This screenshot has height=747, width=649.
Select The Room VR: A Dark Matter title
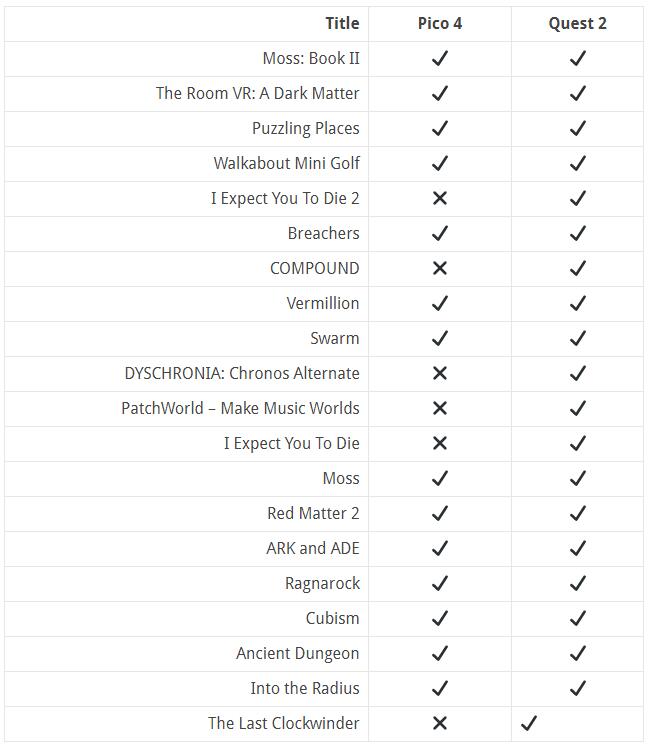(x=257, y=93)
